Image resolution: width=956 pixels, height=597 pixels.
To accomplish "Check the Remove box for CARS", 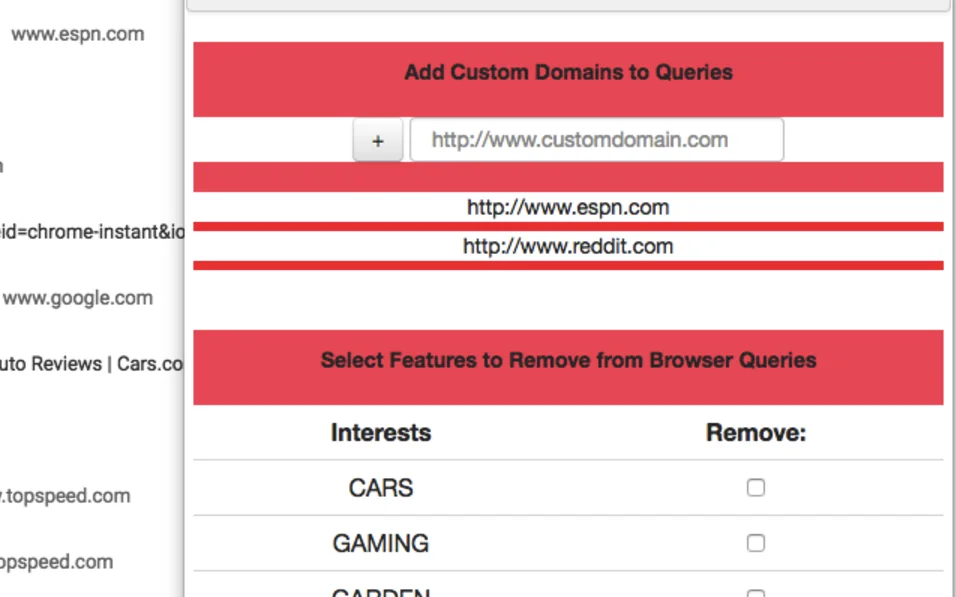I will [755, 487].
